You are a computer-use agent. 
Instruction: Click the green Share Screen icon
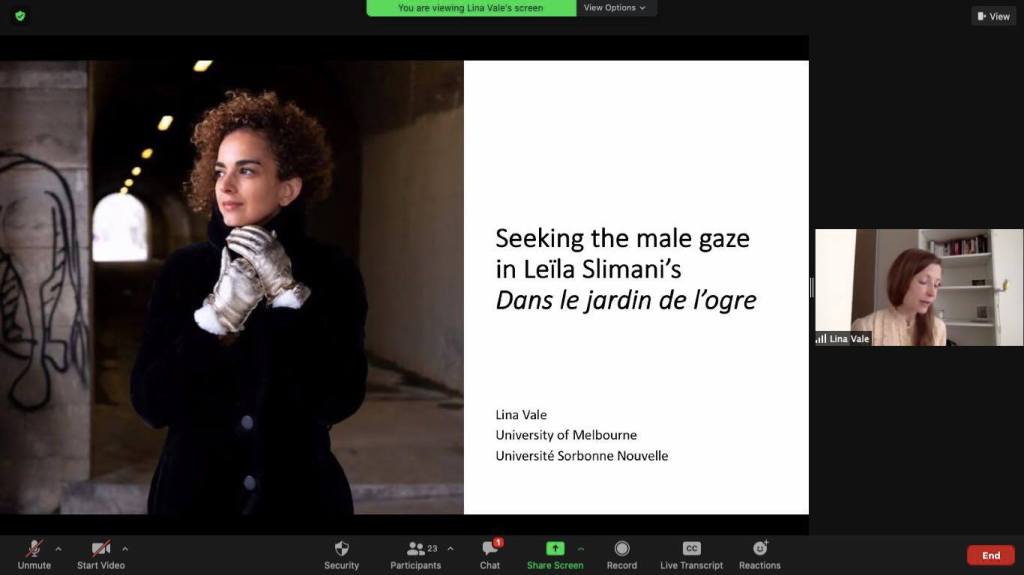555,549
